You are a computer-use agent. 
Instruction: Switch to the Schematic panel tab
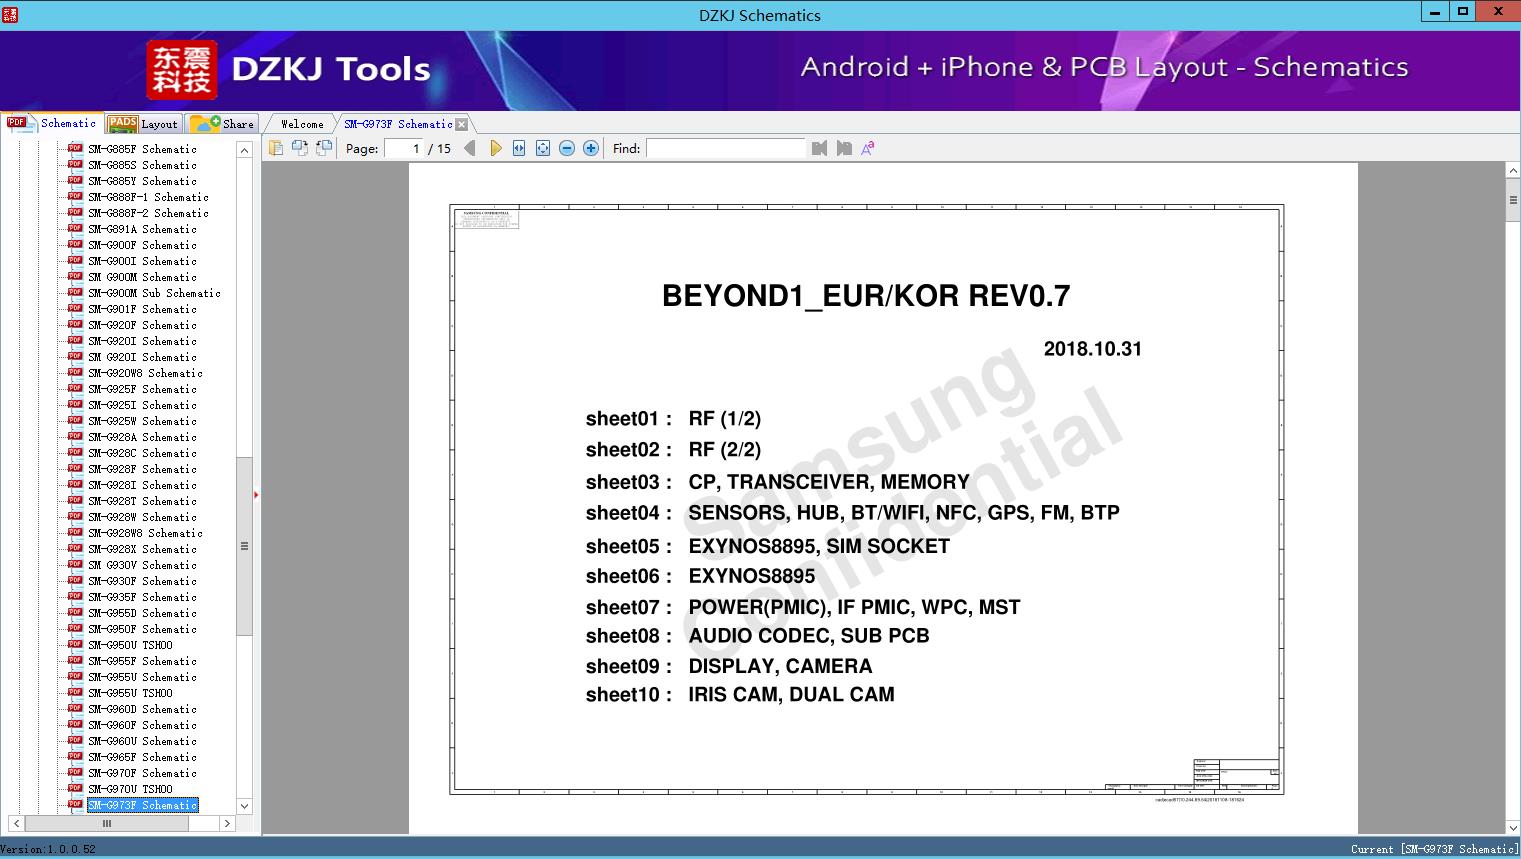52,123
